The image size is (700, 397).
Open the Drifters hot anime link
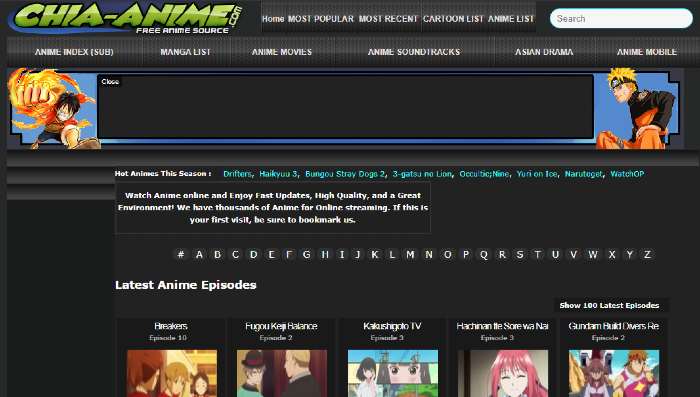click(238, 174)
